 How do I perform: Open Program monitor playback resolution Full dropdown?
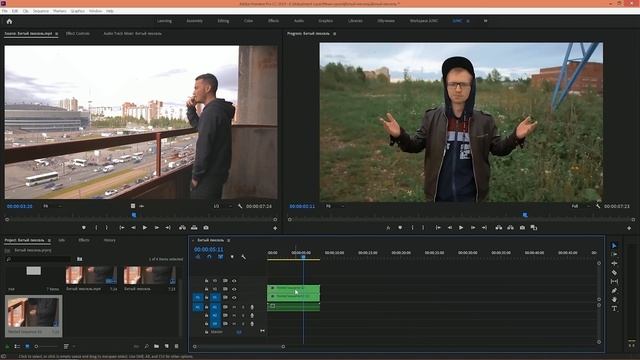[x=580, y=206]
